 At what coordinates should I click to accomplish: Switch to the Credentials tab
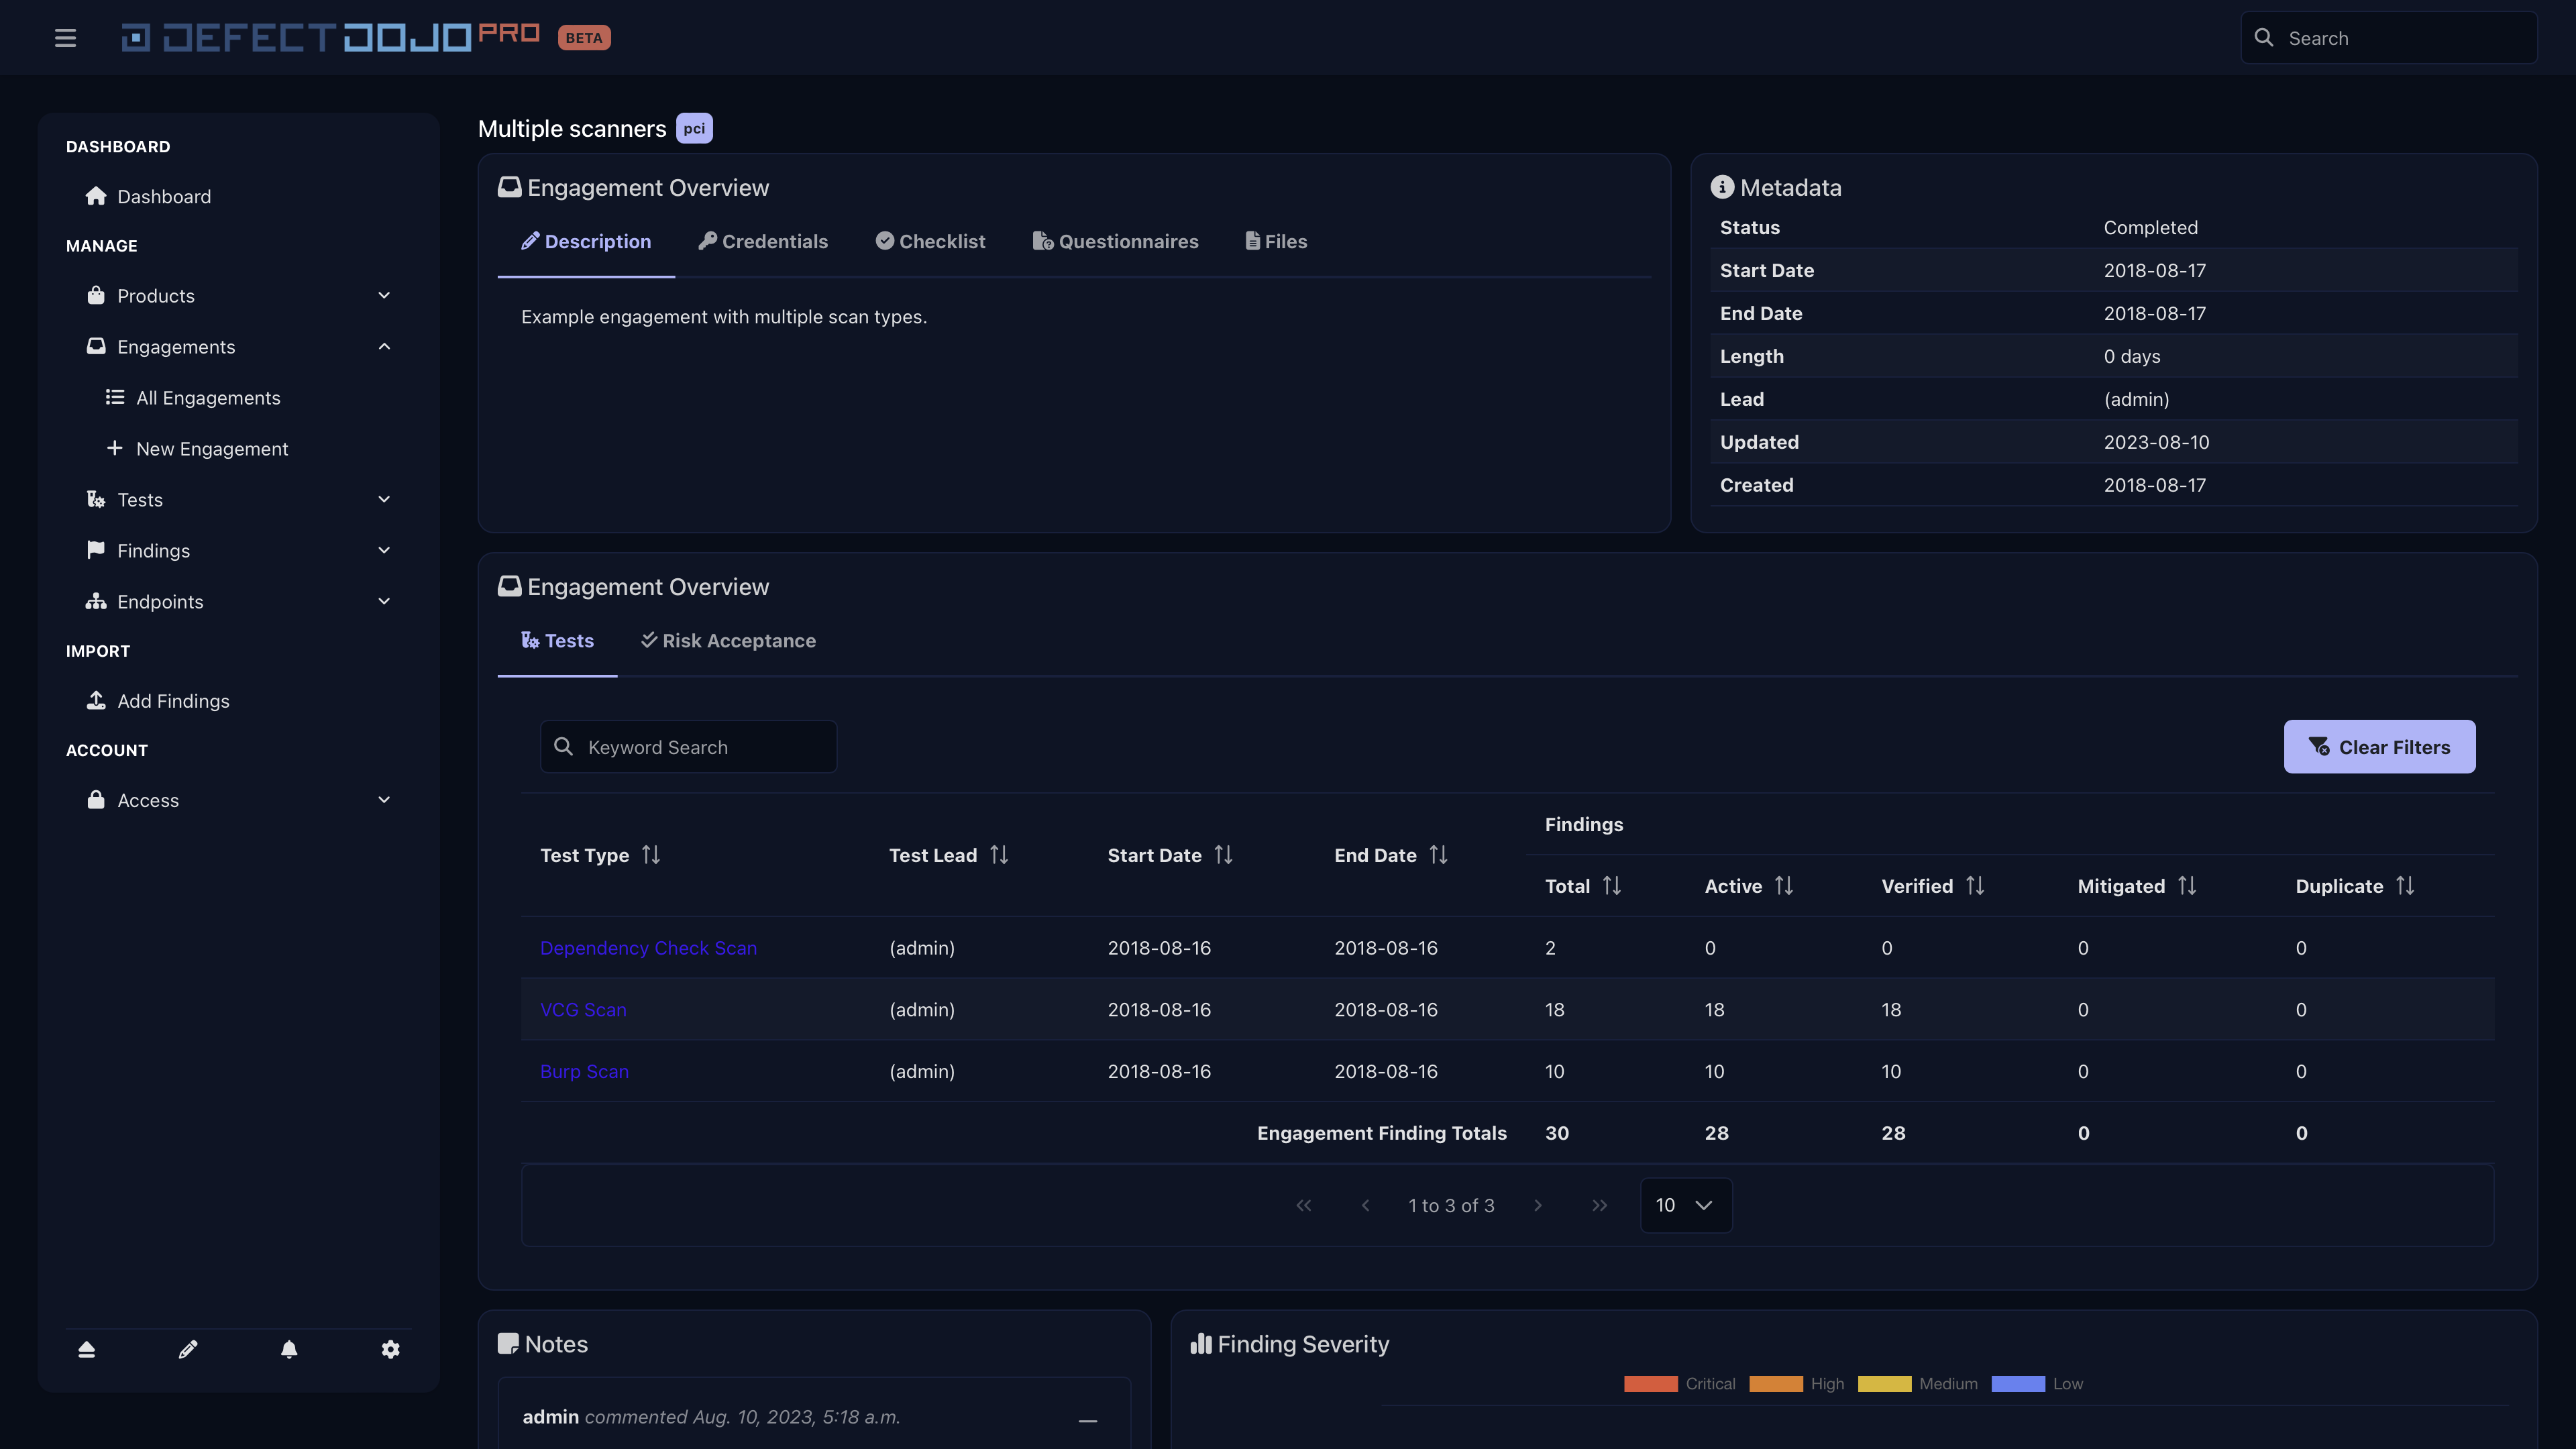764,241
